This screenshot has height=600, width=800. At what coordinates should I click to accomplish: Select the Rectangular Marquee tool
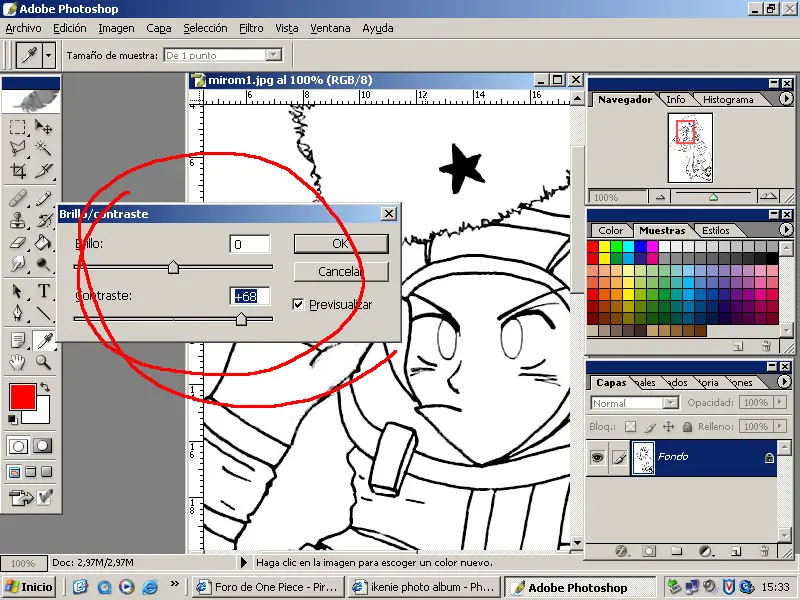tap(17, 127)
